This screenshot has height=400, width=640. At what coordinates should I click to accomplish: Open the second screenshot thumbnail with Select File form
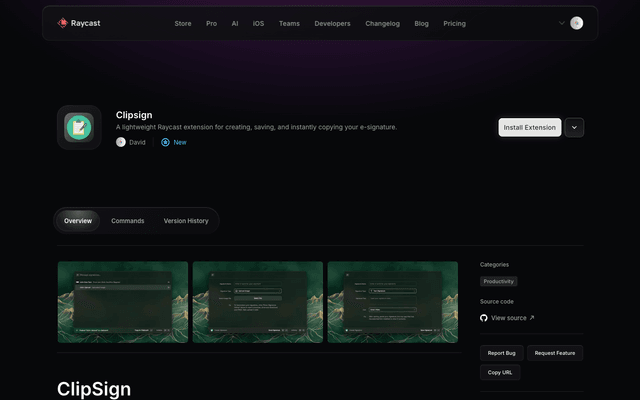258,302
